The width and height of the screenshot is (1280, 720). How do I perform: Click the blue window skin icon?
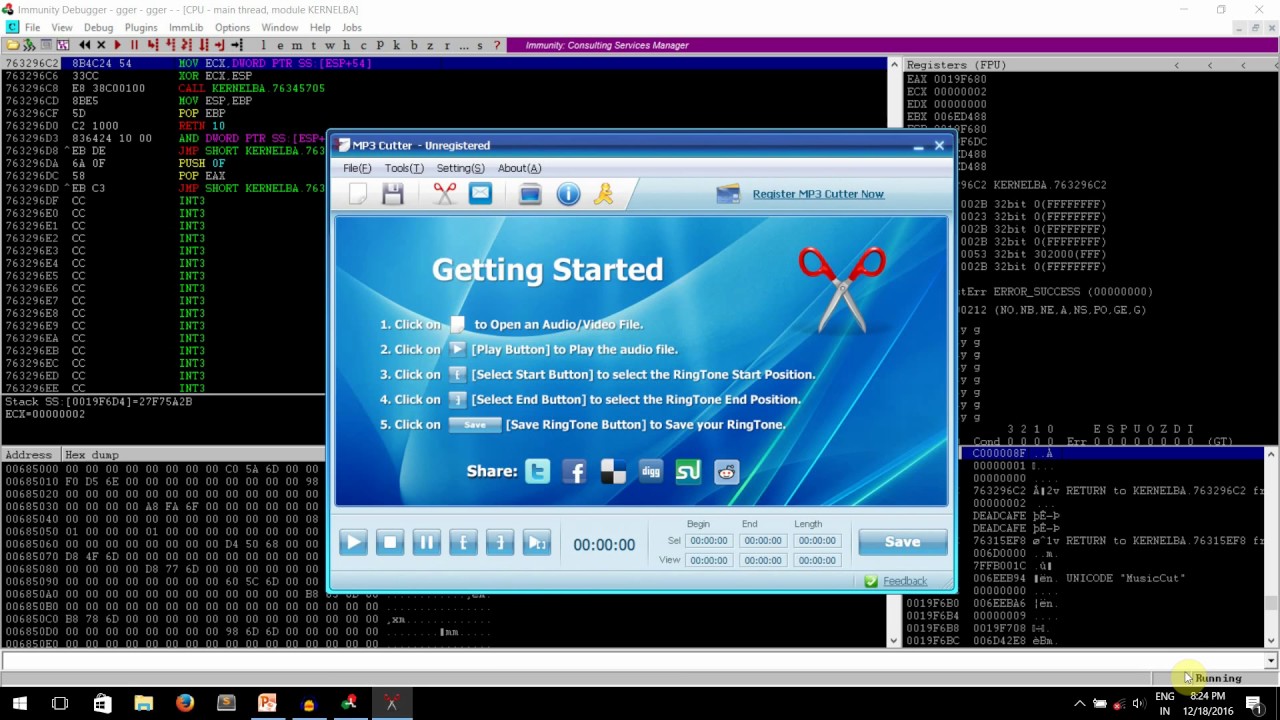(530, 194)
